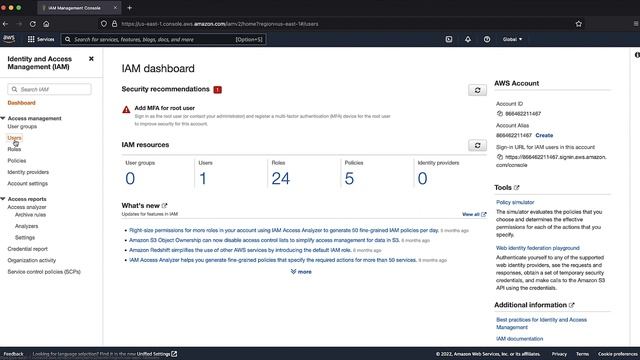
Task: Click the User groups count 0
Action: (x=130, y=178)
